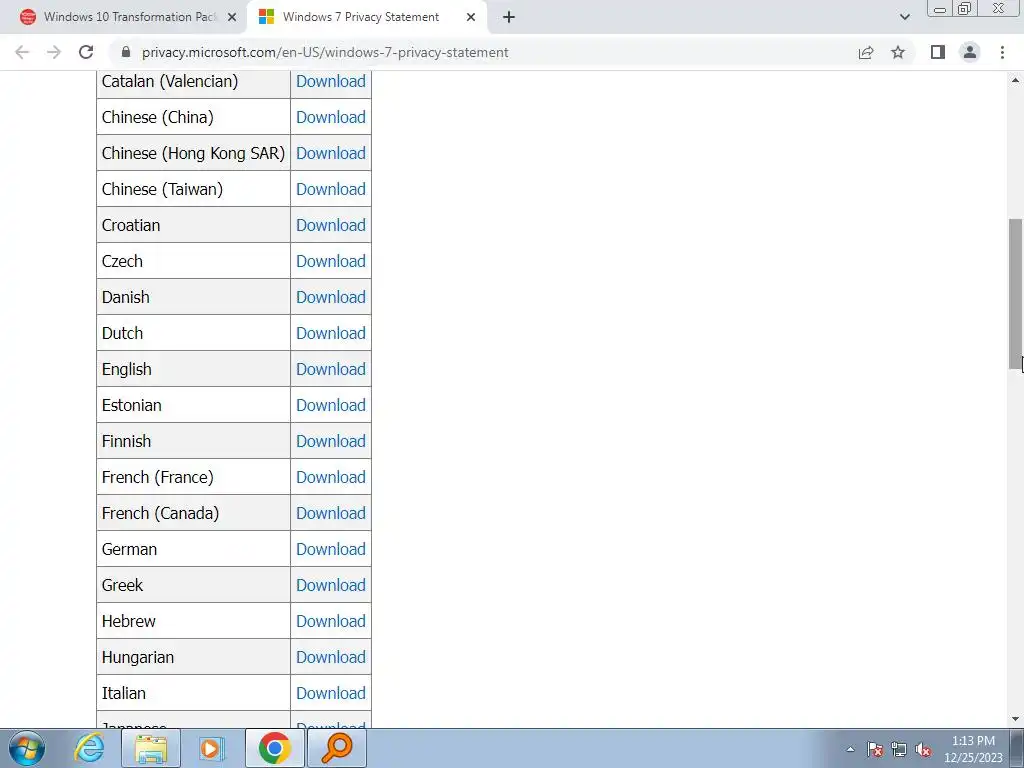Viewport: 1024px width, 768px height.
Task: Click the muted volume tray icon
Action: point(923,749)
